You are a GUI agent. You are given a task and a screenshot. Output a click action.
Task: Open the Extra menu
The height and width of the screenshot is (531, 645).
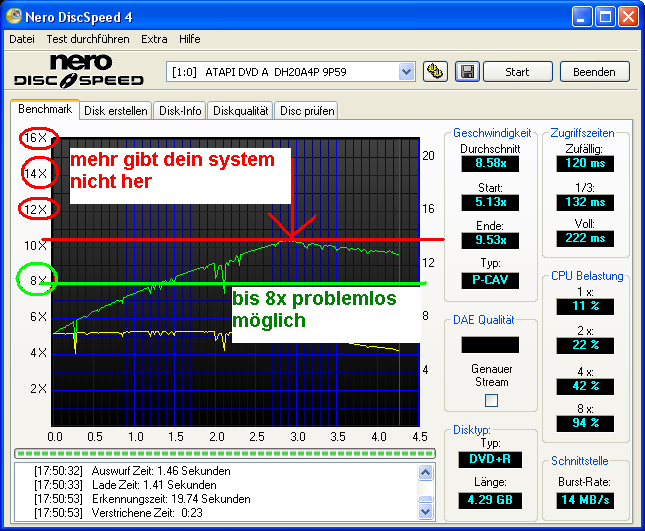click(x=154, y=39)
